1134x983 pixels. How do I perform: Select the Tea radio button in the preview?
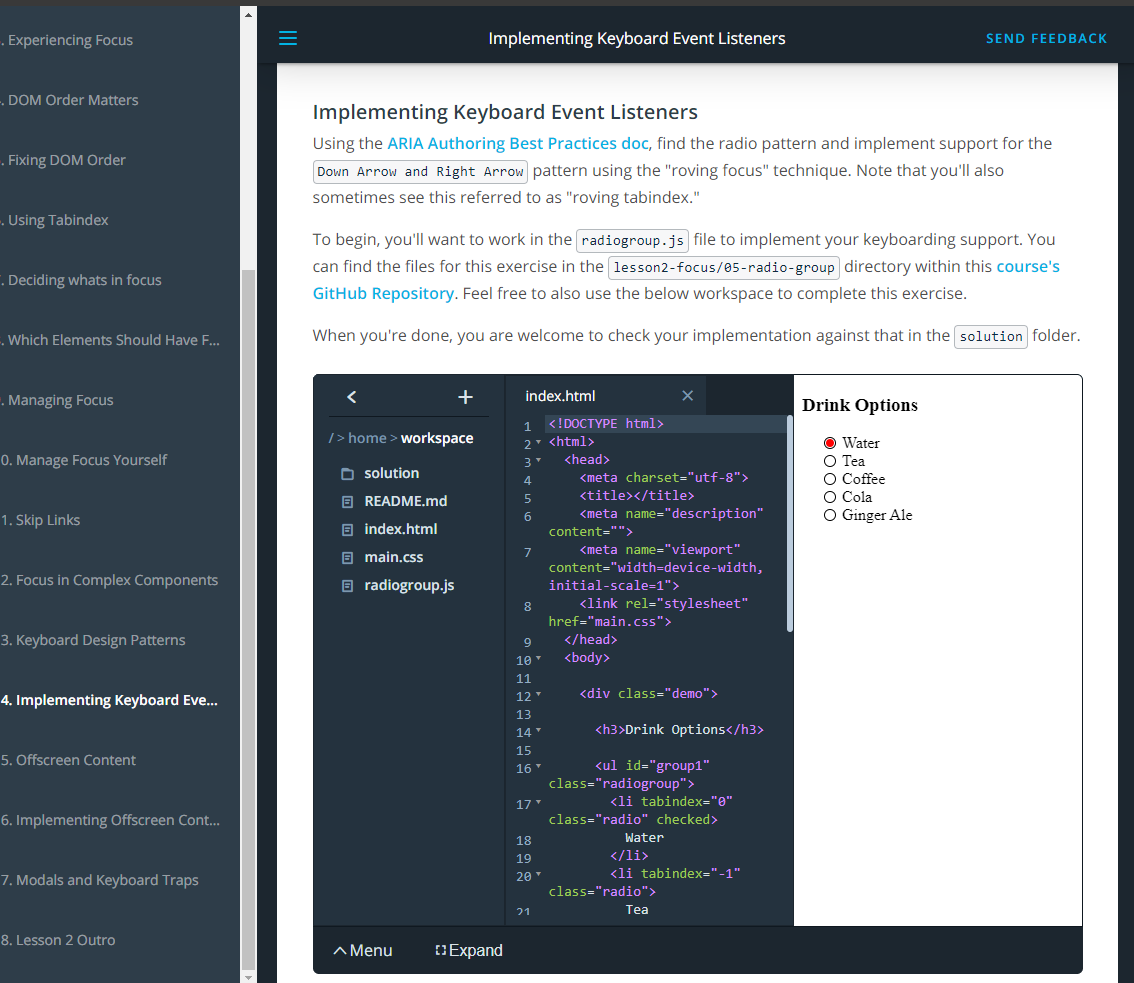[830, 461]
